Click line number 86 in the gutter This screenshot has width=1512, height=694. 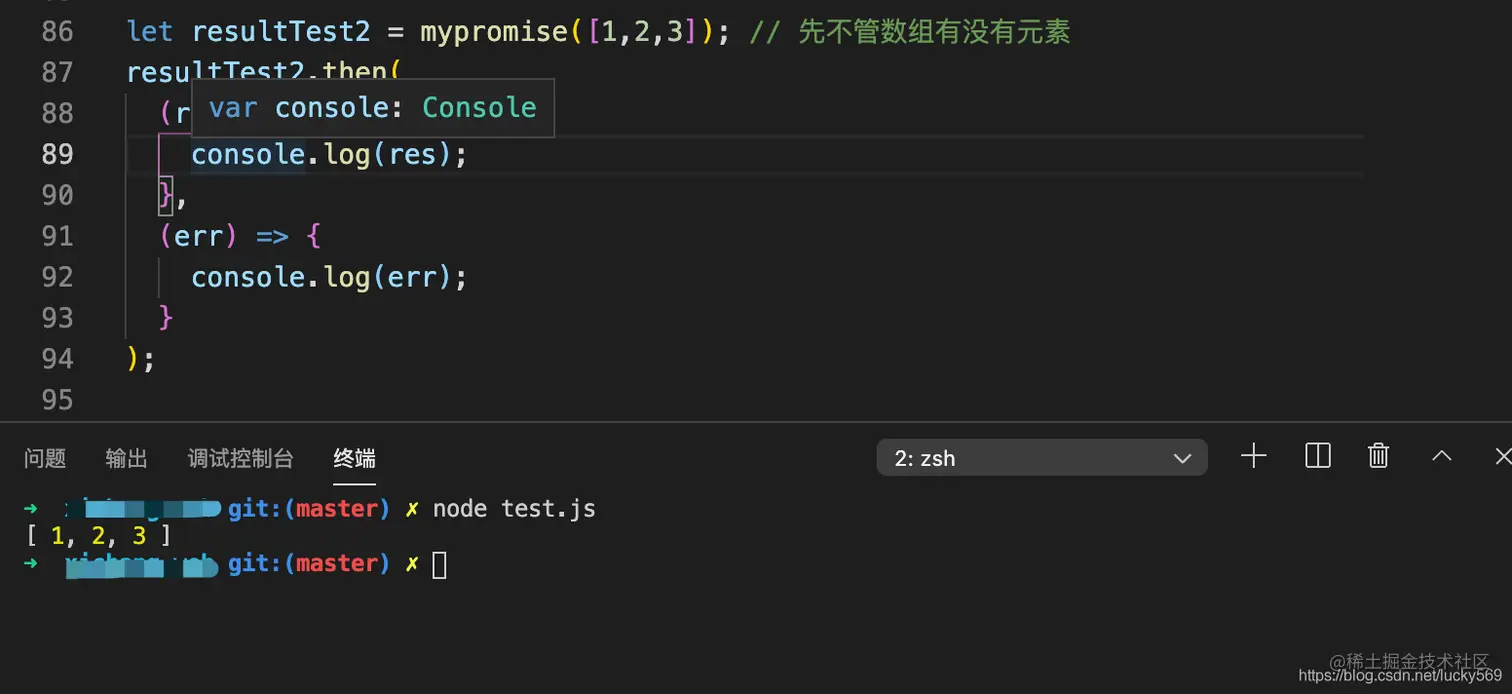(x=58, y=31)
